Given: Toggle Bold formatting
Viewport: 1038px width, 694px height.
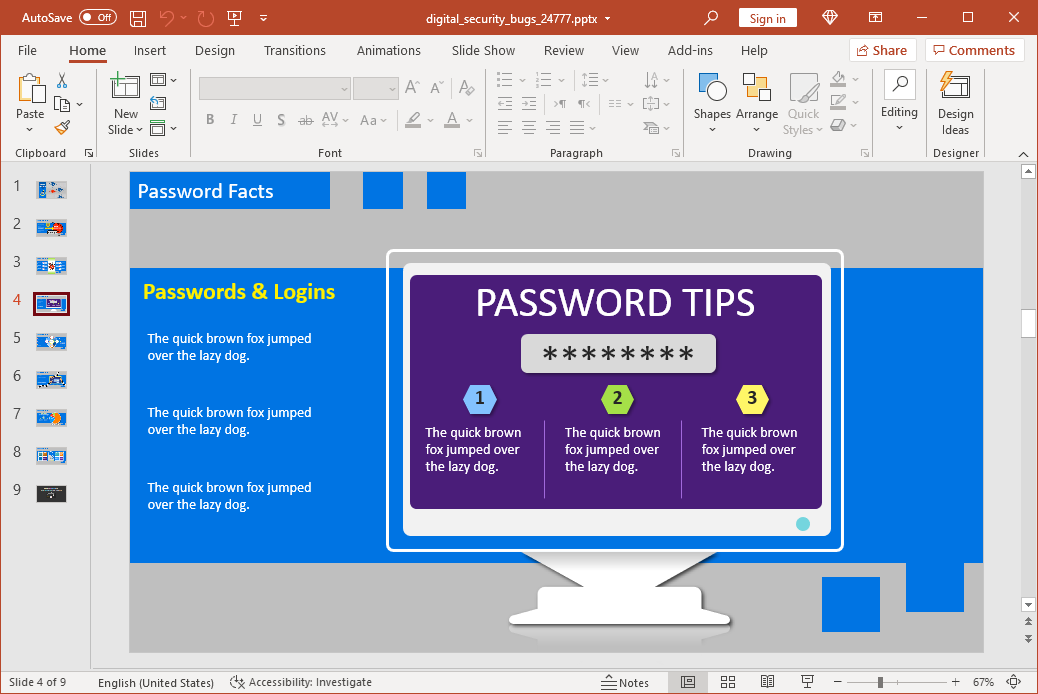Looking at the screenshot, I should click(210, 120).
